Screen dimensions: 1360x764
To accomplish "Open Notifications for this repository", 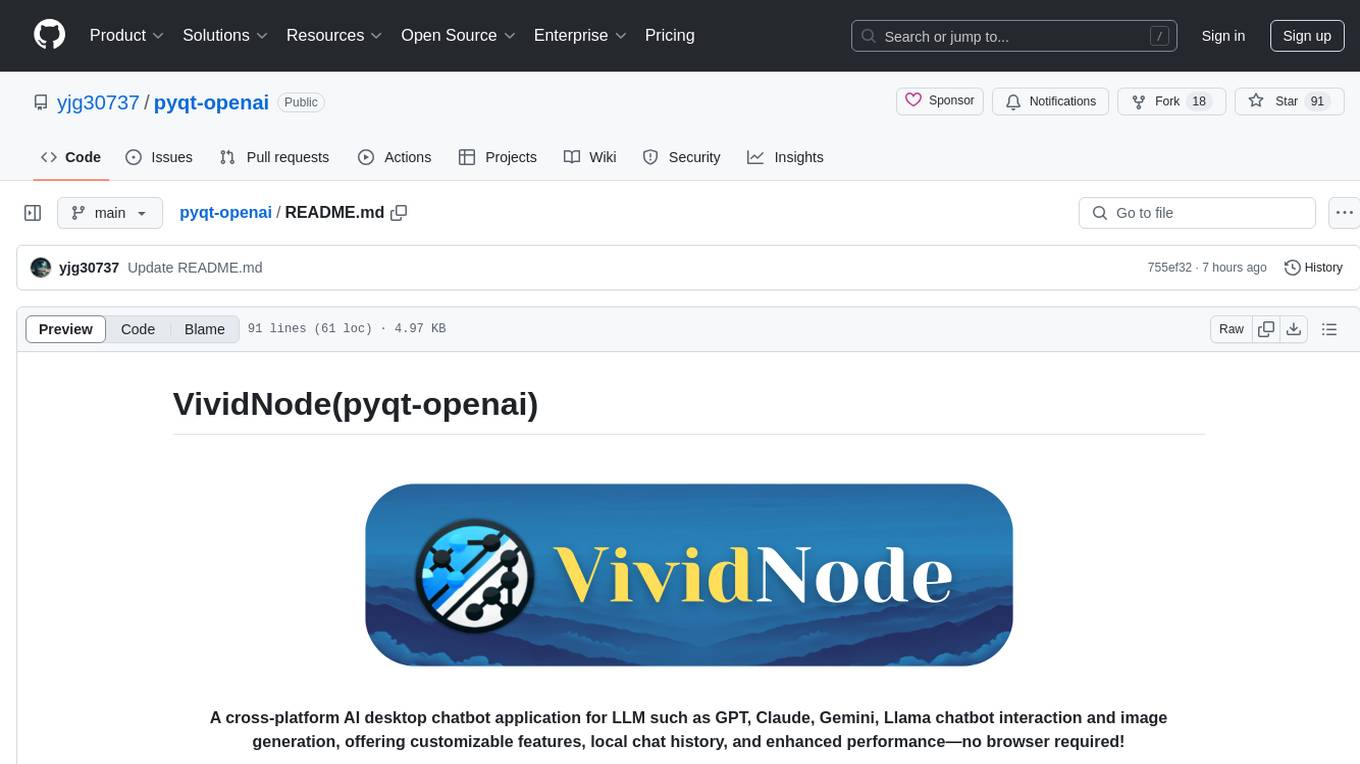I will (x=1051, y=101).
